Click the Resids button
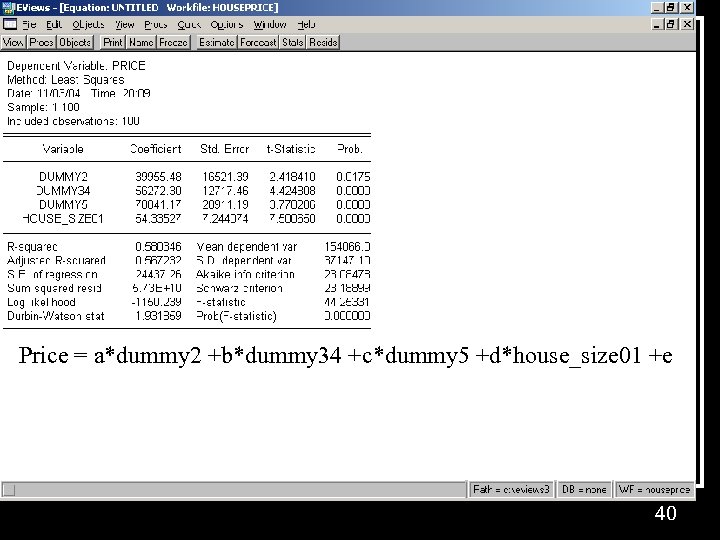Screen dimensions: 720x540 click(323, 43)
